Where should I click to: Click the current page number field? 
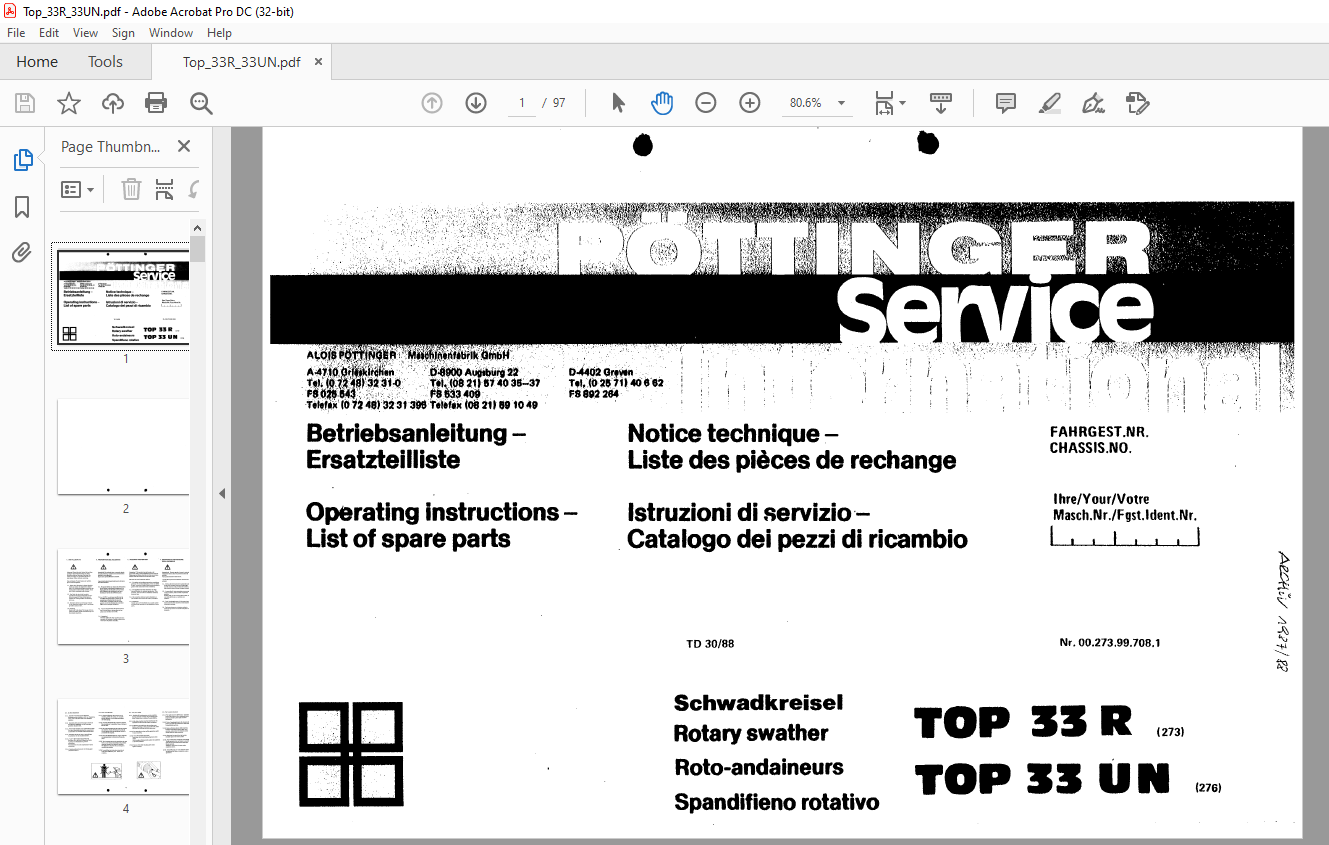click(x=521, y=103)
